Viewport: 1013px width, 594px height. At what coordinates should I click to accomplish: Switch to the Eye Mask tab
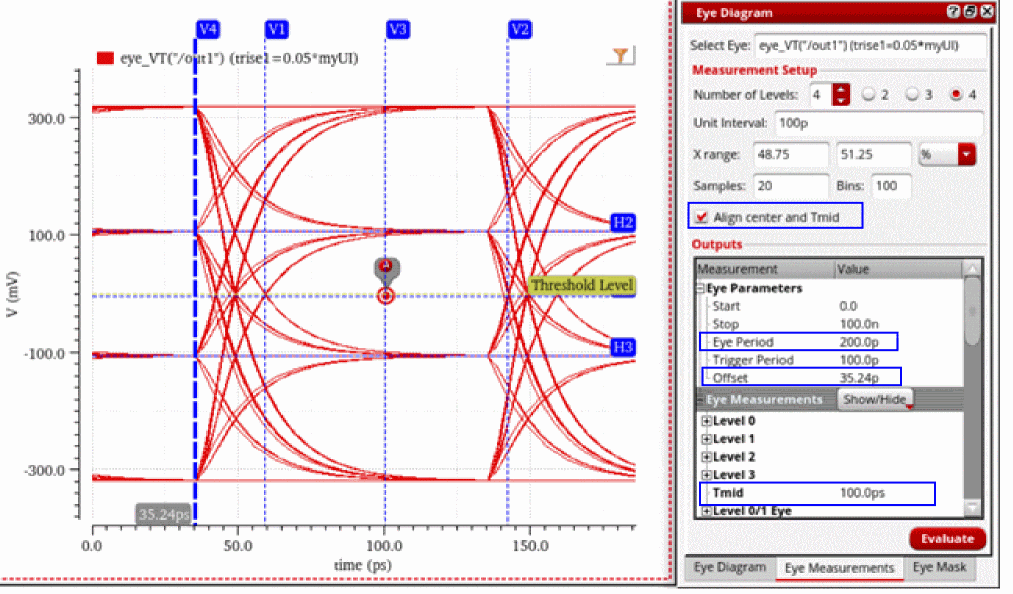tap(939, 567)
